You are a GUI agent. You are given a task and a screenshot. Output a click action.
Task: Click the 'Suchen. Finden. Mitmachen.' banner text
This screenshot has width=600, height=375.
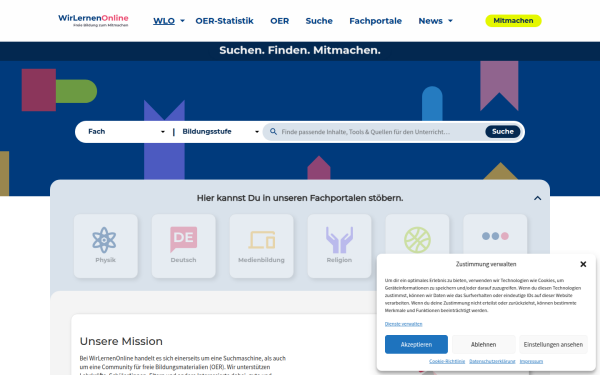point(300,51)
